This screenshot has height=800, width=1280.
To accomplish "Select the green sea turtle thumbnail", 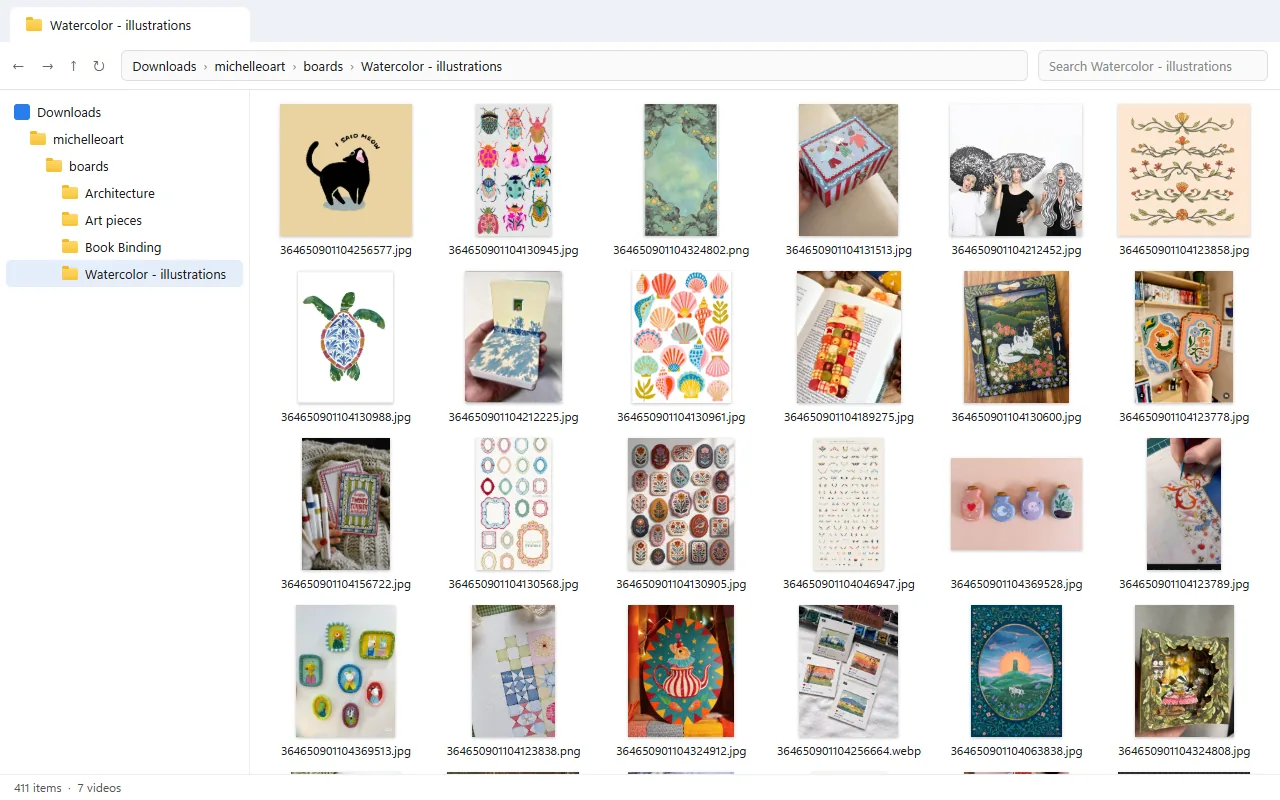I will pyautogui.click(x=346, y=337).
